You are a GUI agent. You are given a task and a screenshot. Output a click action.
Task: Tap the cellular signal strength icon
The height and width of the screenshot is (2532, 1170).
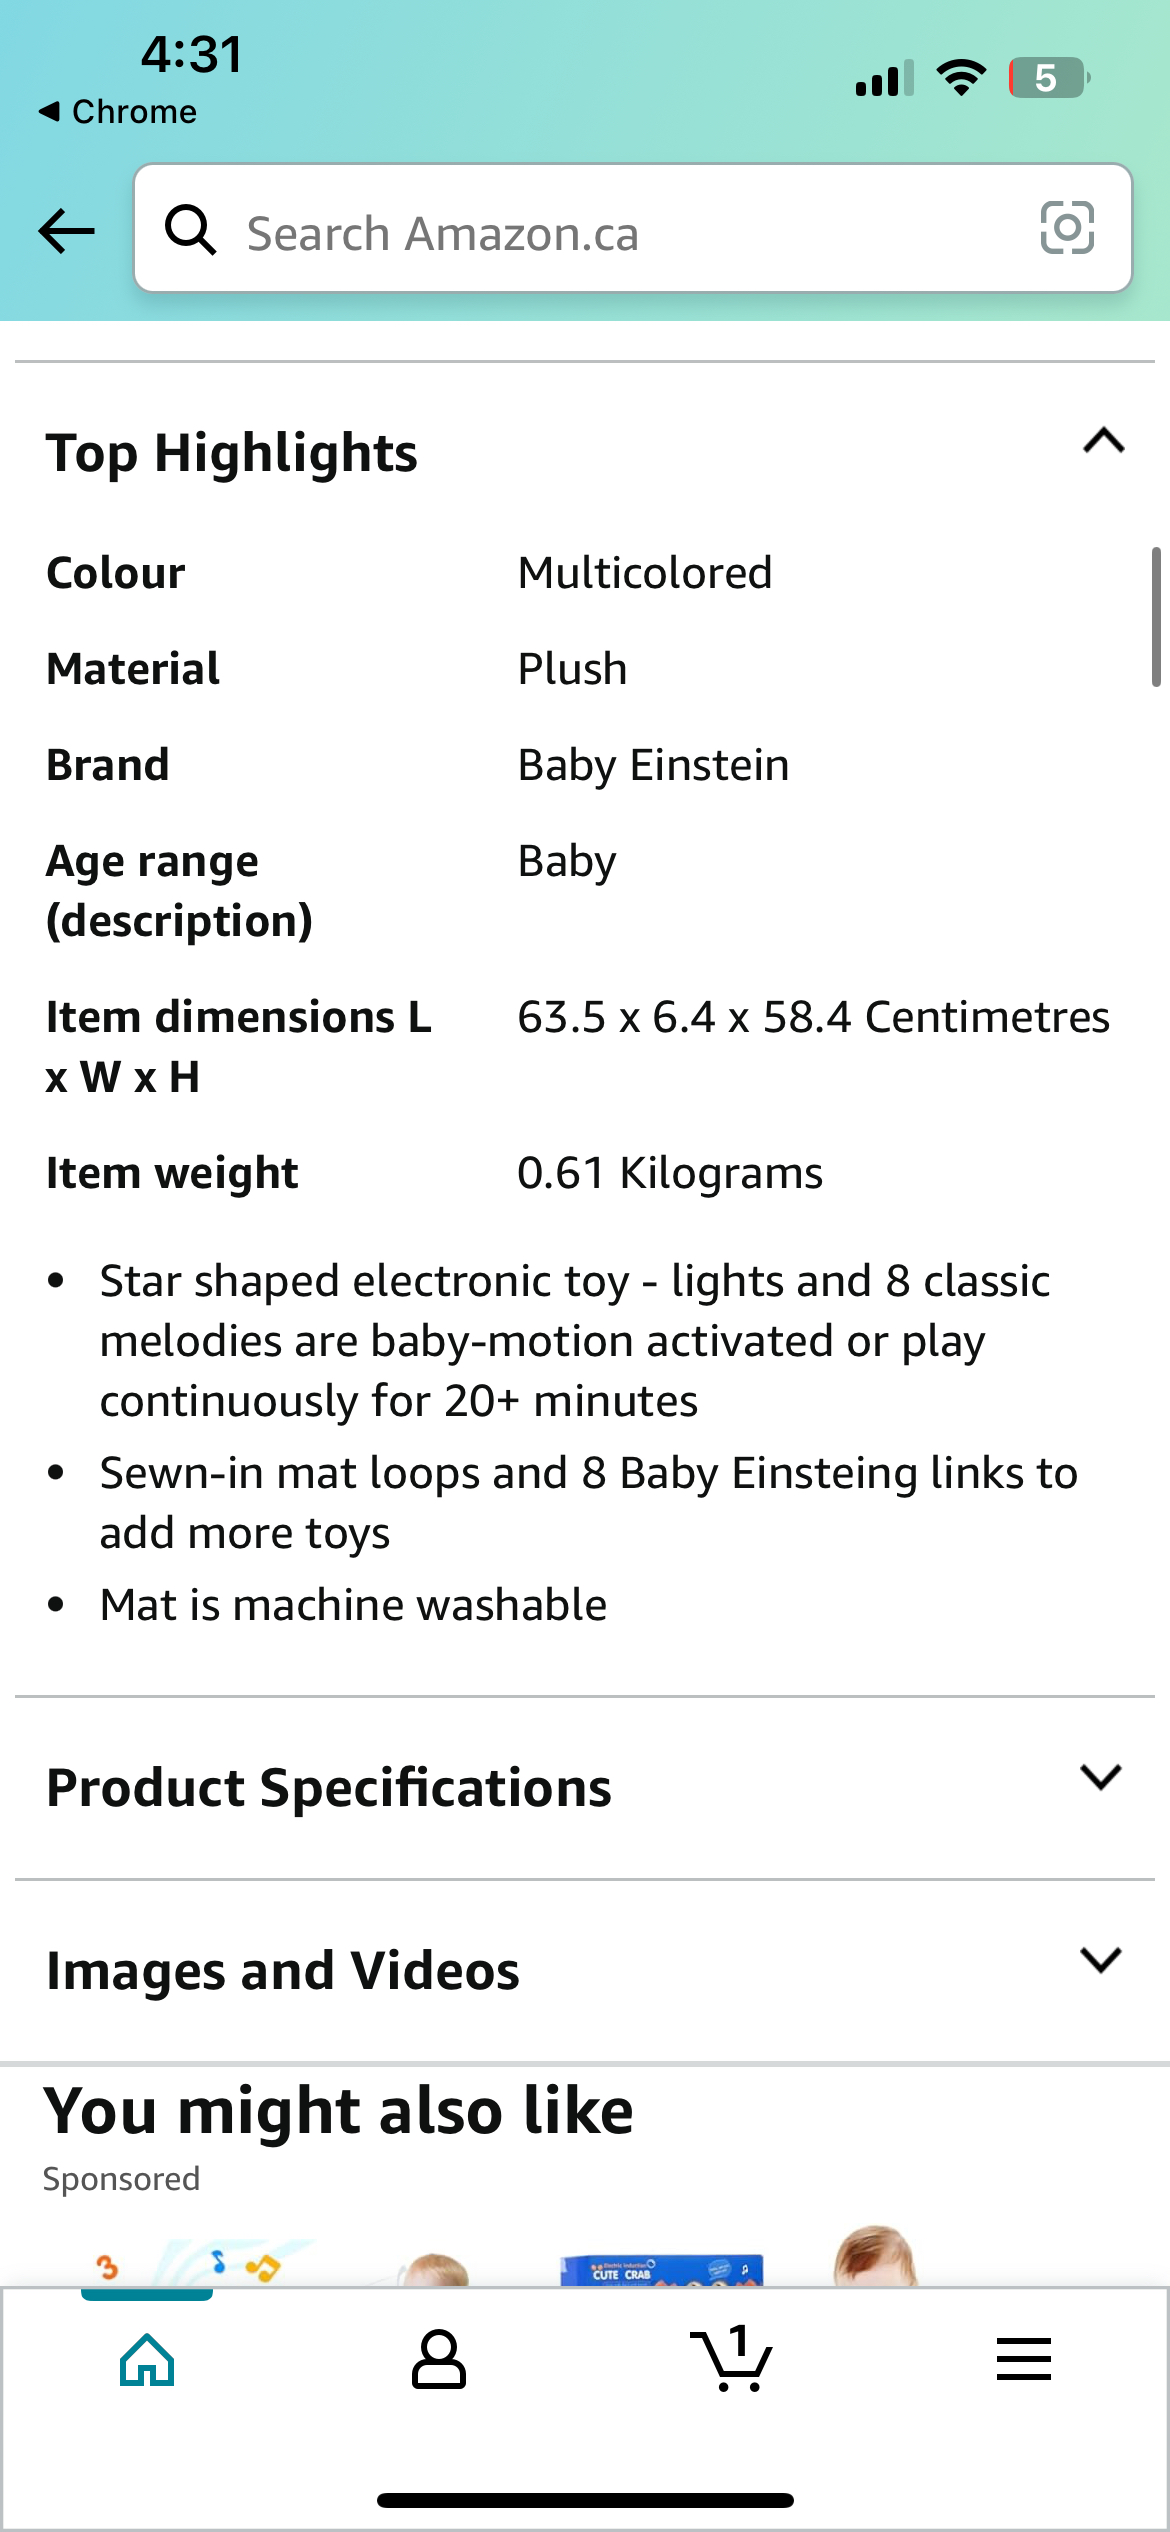pyautogui.click(x=884, y=79)
